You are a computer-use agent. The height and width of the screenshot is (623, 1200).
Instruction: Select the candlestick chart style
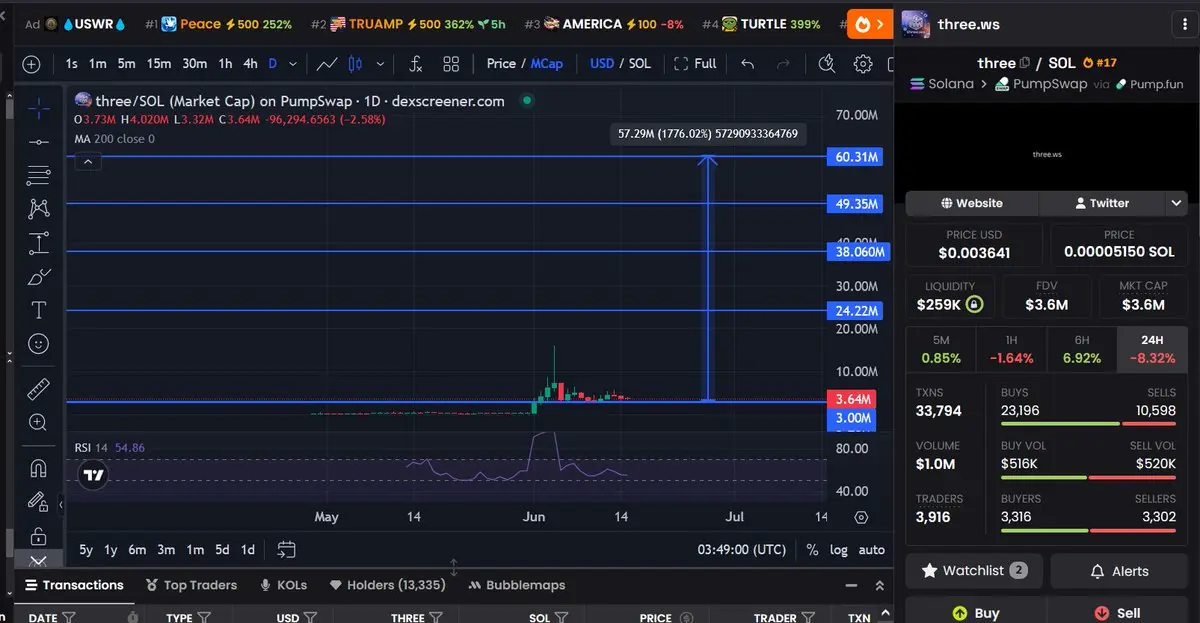pos(355,64)
